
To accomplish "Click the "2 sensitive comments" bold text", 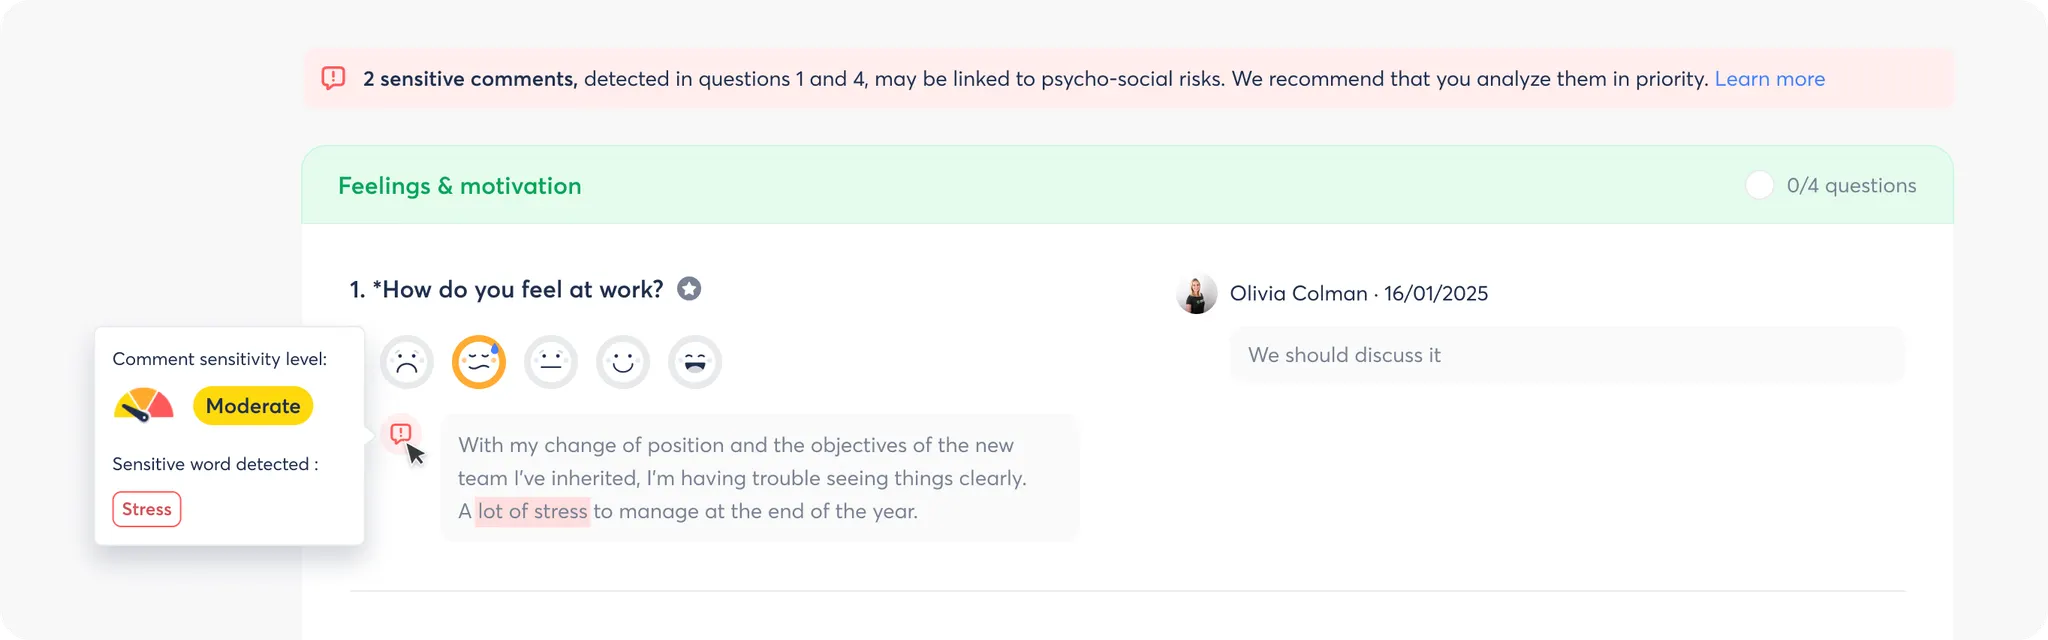I will 470,79.
